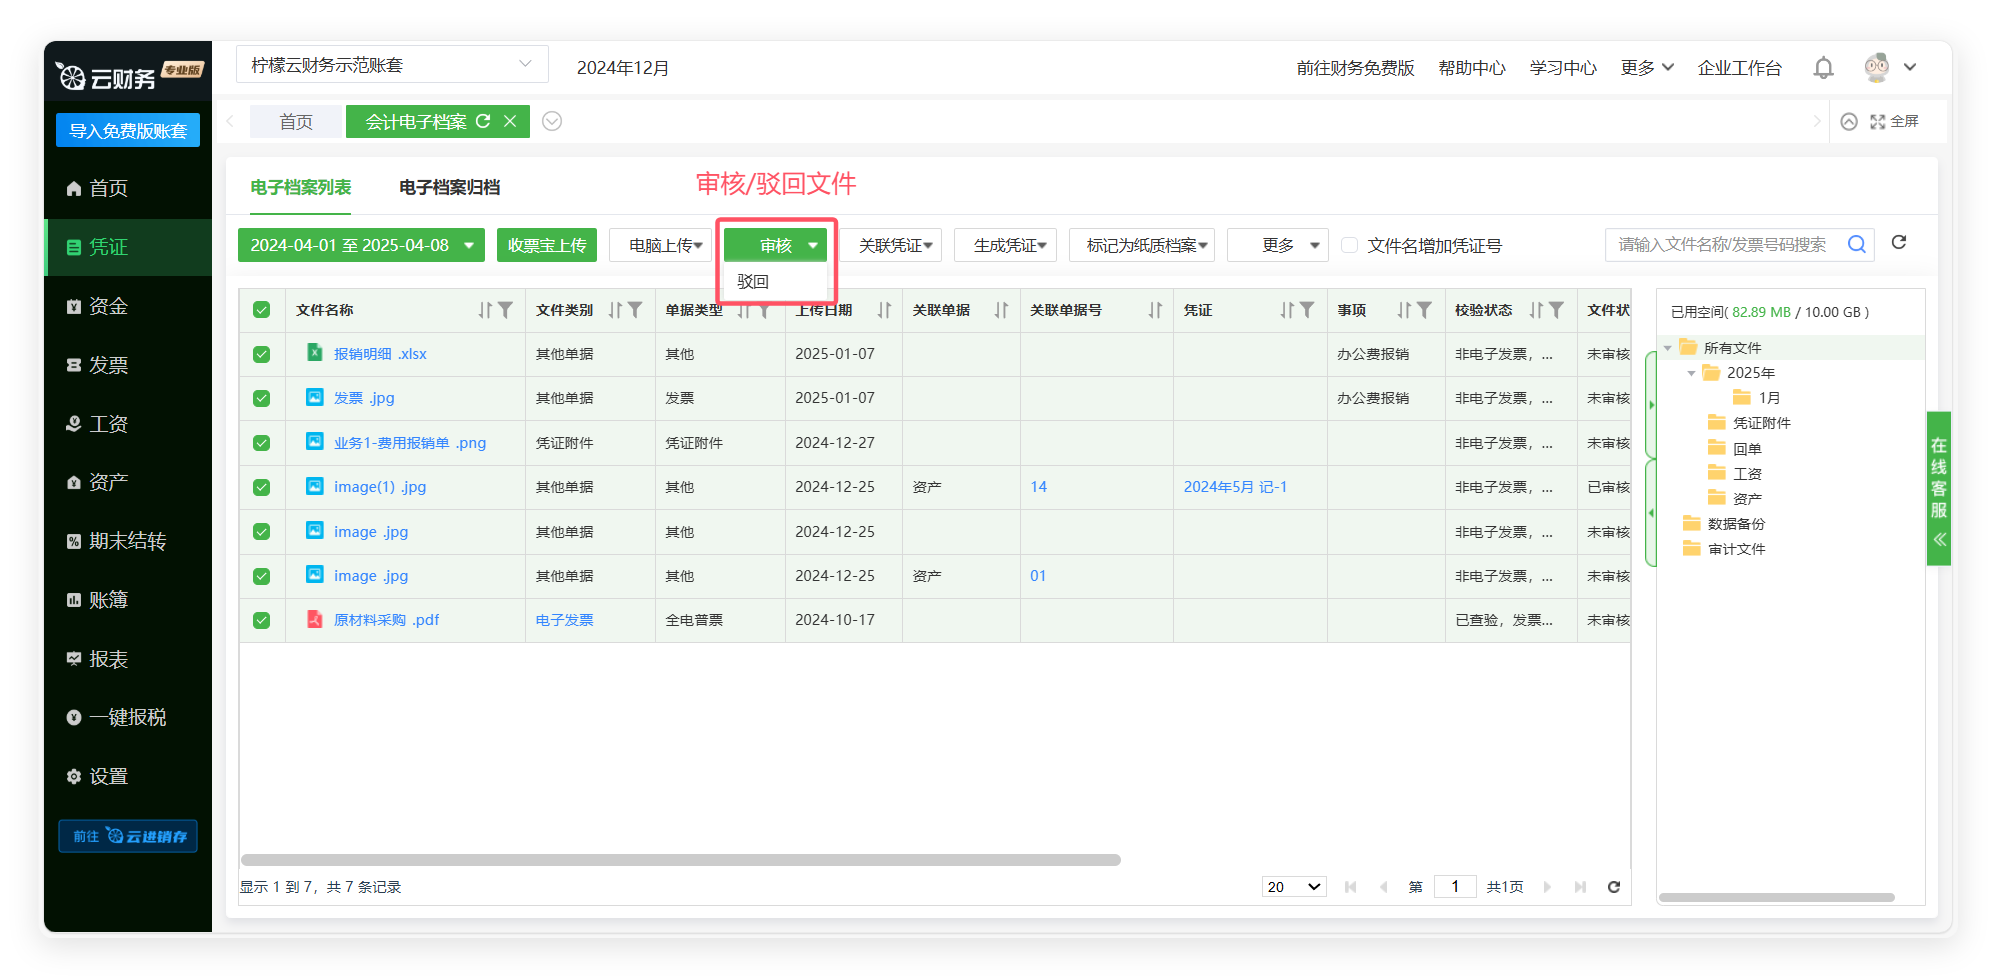Uncheck the 原材料采购.pdf row
1996x976 pixels.
coord(262,620)
